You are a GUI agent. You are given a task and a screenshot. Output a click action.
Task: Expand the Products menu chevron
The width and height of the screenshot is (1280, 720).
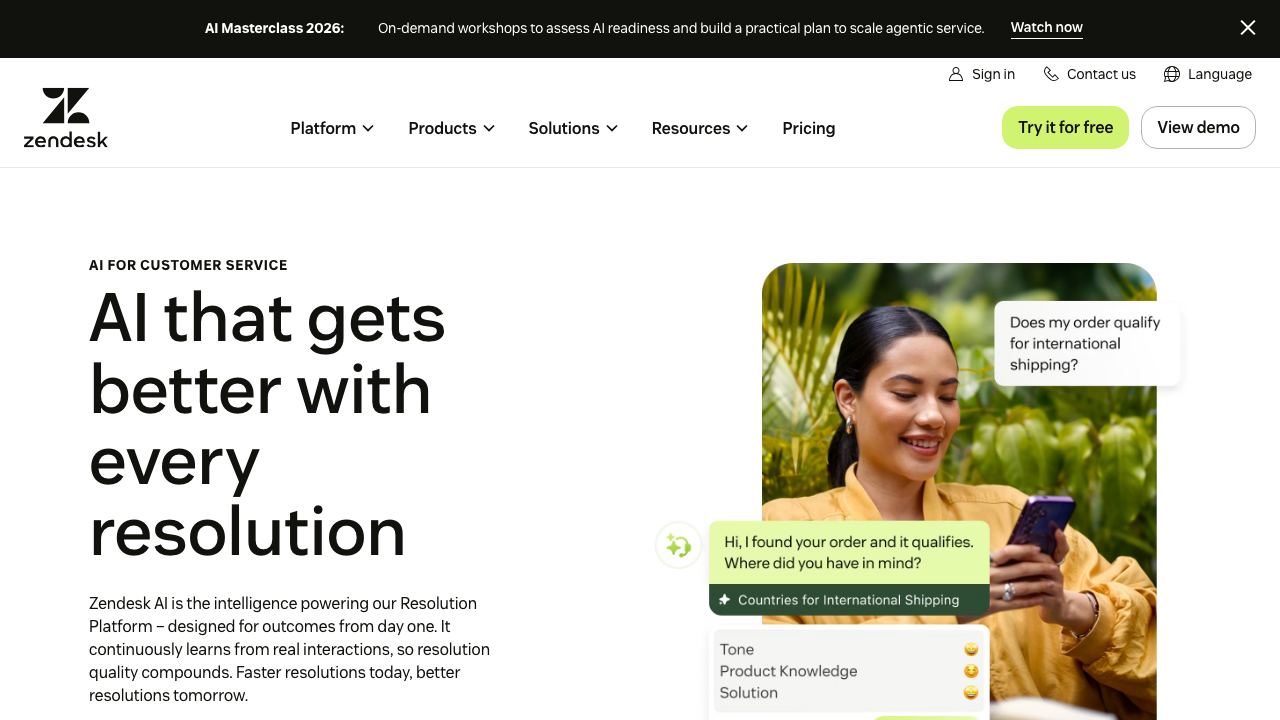click(489, 128)
